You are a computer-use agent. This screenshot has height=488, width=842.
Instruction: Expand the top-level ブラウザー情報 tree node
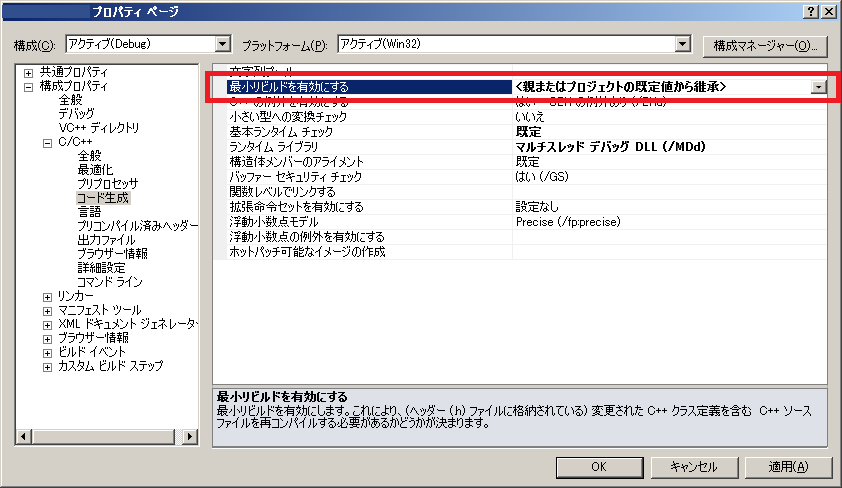click(47, 339)
